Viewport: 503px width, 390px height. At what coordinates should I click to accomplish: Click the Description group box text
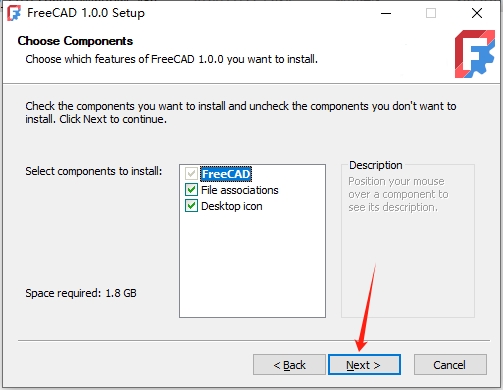coord(398,194)
